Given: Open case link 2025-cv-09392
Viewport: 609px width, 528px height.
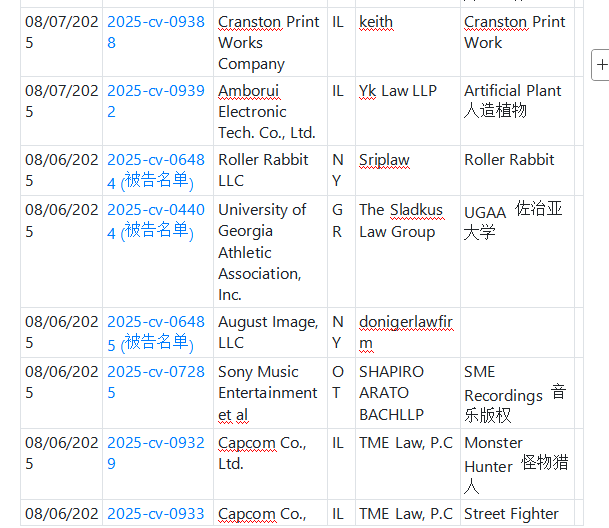Looking at the screenshot, I should tap(156, 101).
